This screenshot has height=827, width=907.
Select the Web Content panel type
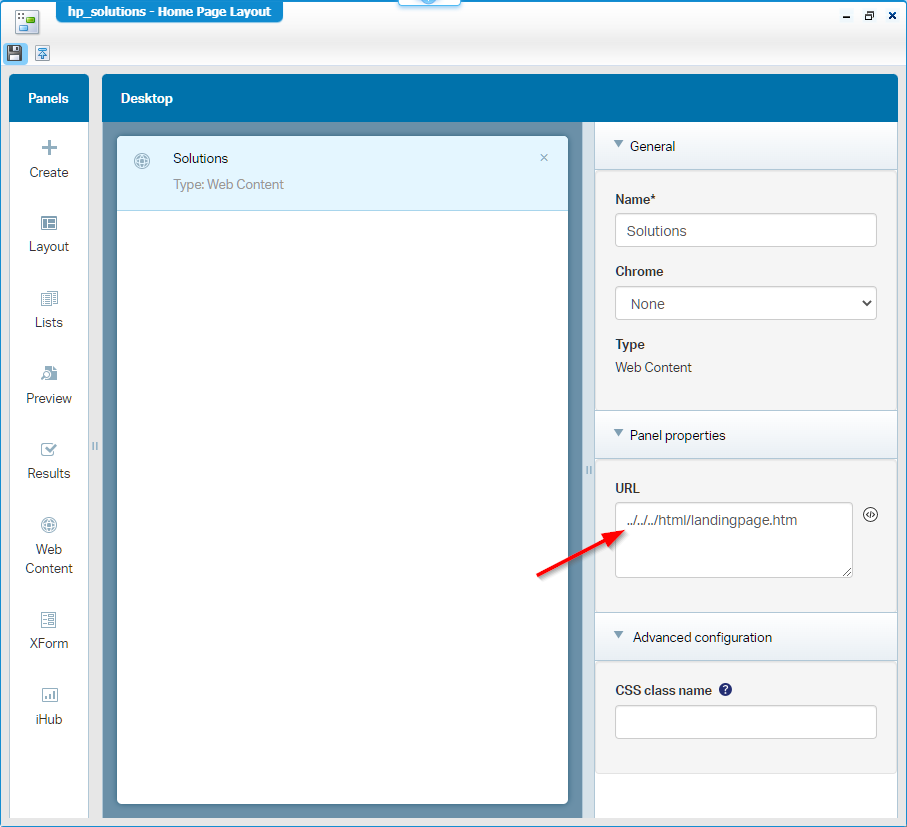49,545
